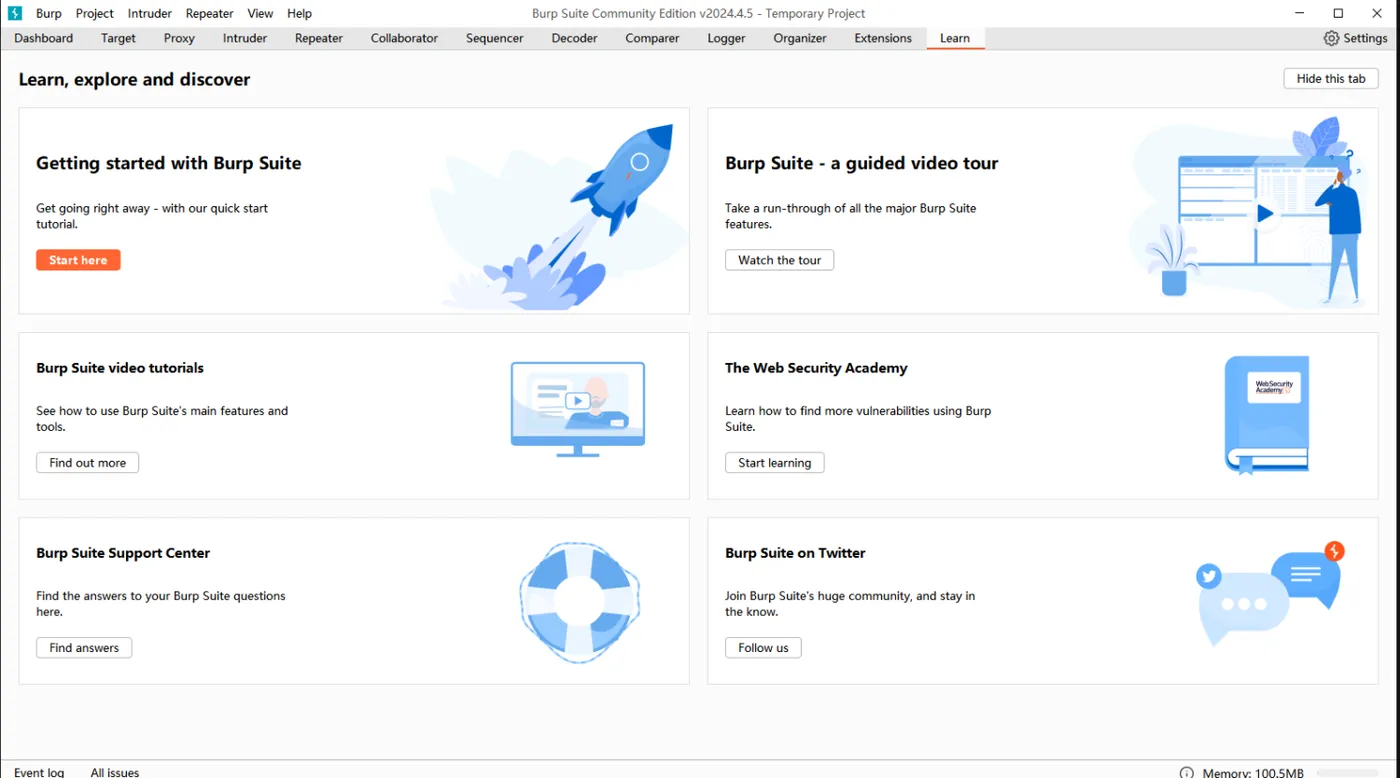Open the Burp menu
Image resolution: width=1400 pixels, height=778 pixels.
click(x=49, y=13)
